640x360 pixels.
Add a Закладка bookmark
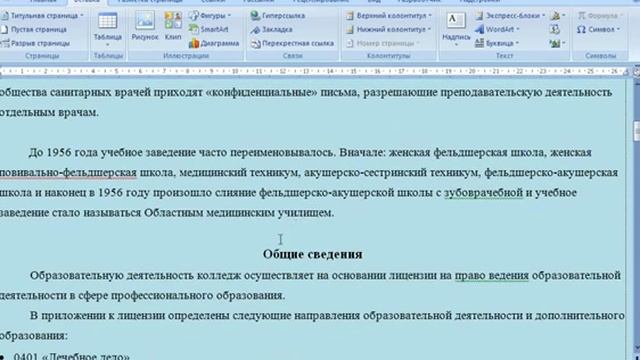(x=271, y=29)
